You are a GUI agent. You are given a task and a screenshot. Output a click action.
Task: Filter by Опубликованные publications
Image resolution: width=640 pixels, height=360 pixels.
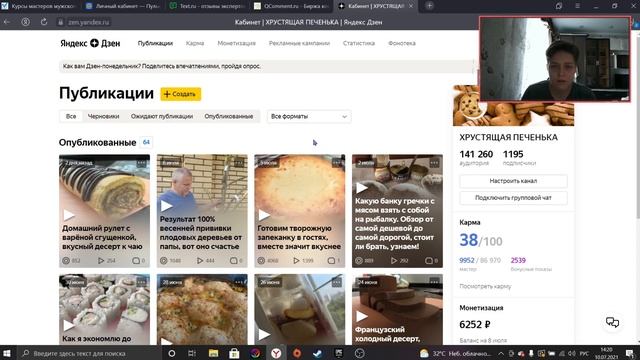click(x=229, y=116)
